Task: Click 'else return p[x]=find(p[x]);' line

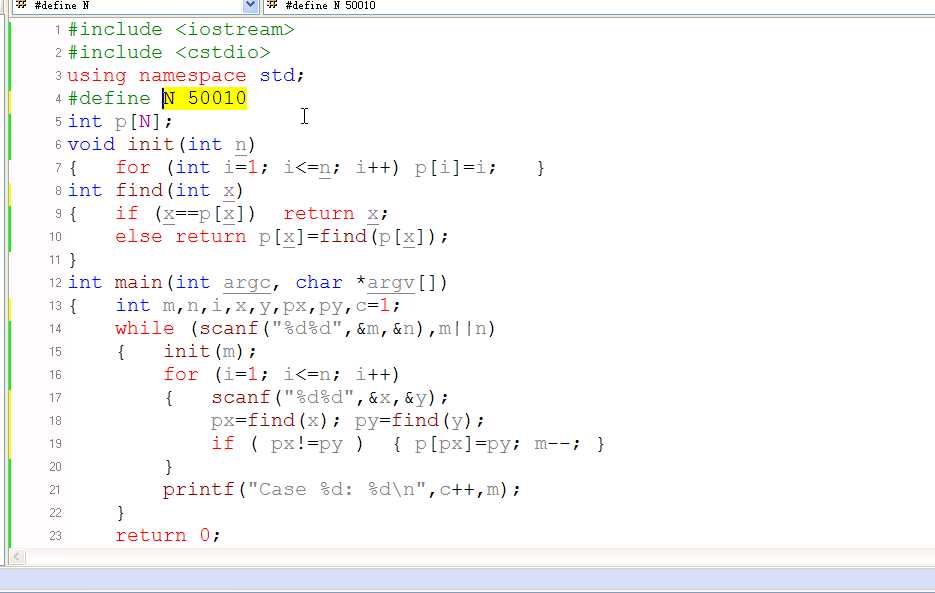Action: [x=282, y=237]
